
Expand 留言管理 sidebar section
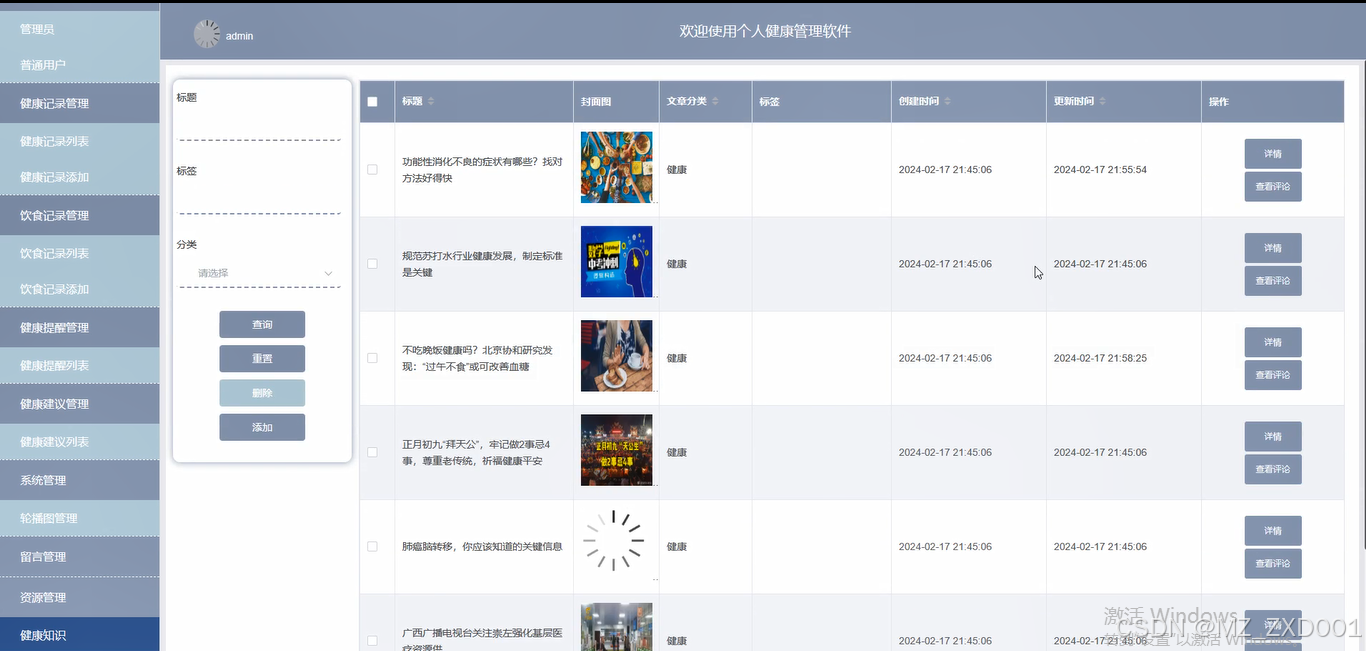pyautogui.click(x=80, y=557)
